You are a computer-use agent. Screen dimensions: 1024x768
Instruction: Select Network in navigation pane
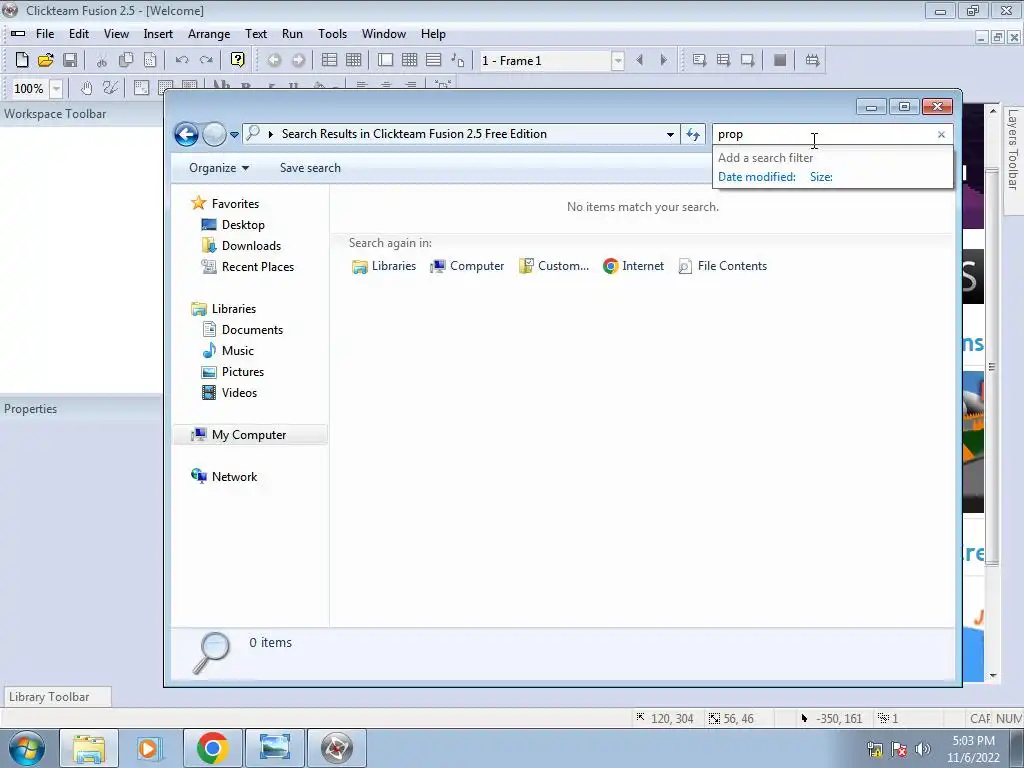coord(224,477)
